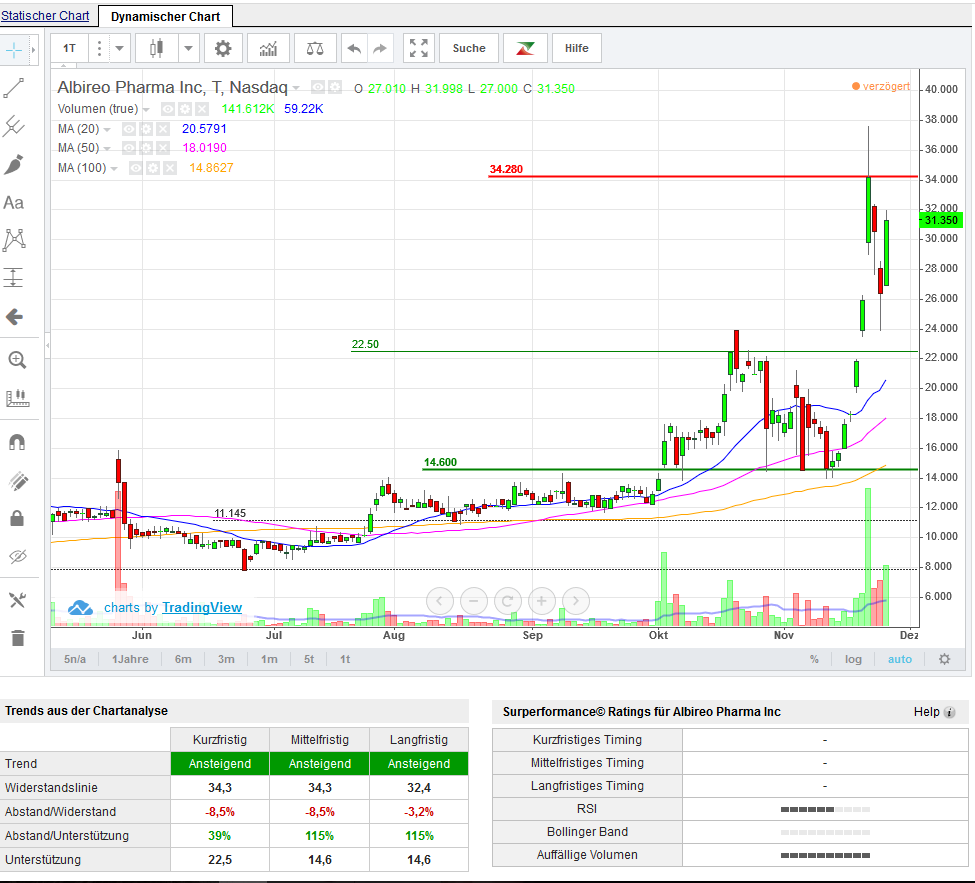The image size is (975, 883).
Task: Select the 6m time range
Action: click(x=183, y=659)
